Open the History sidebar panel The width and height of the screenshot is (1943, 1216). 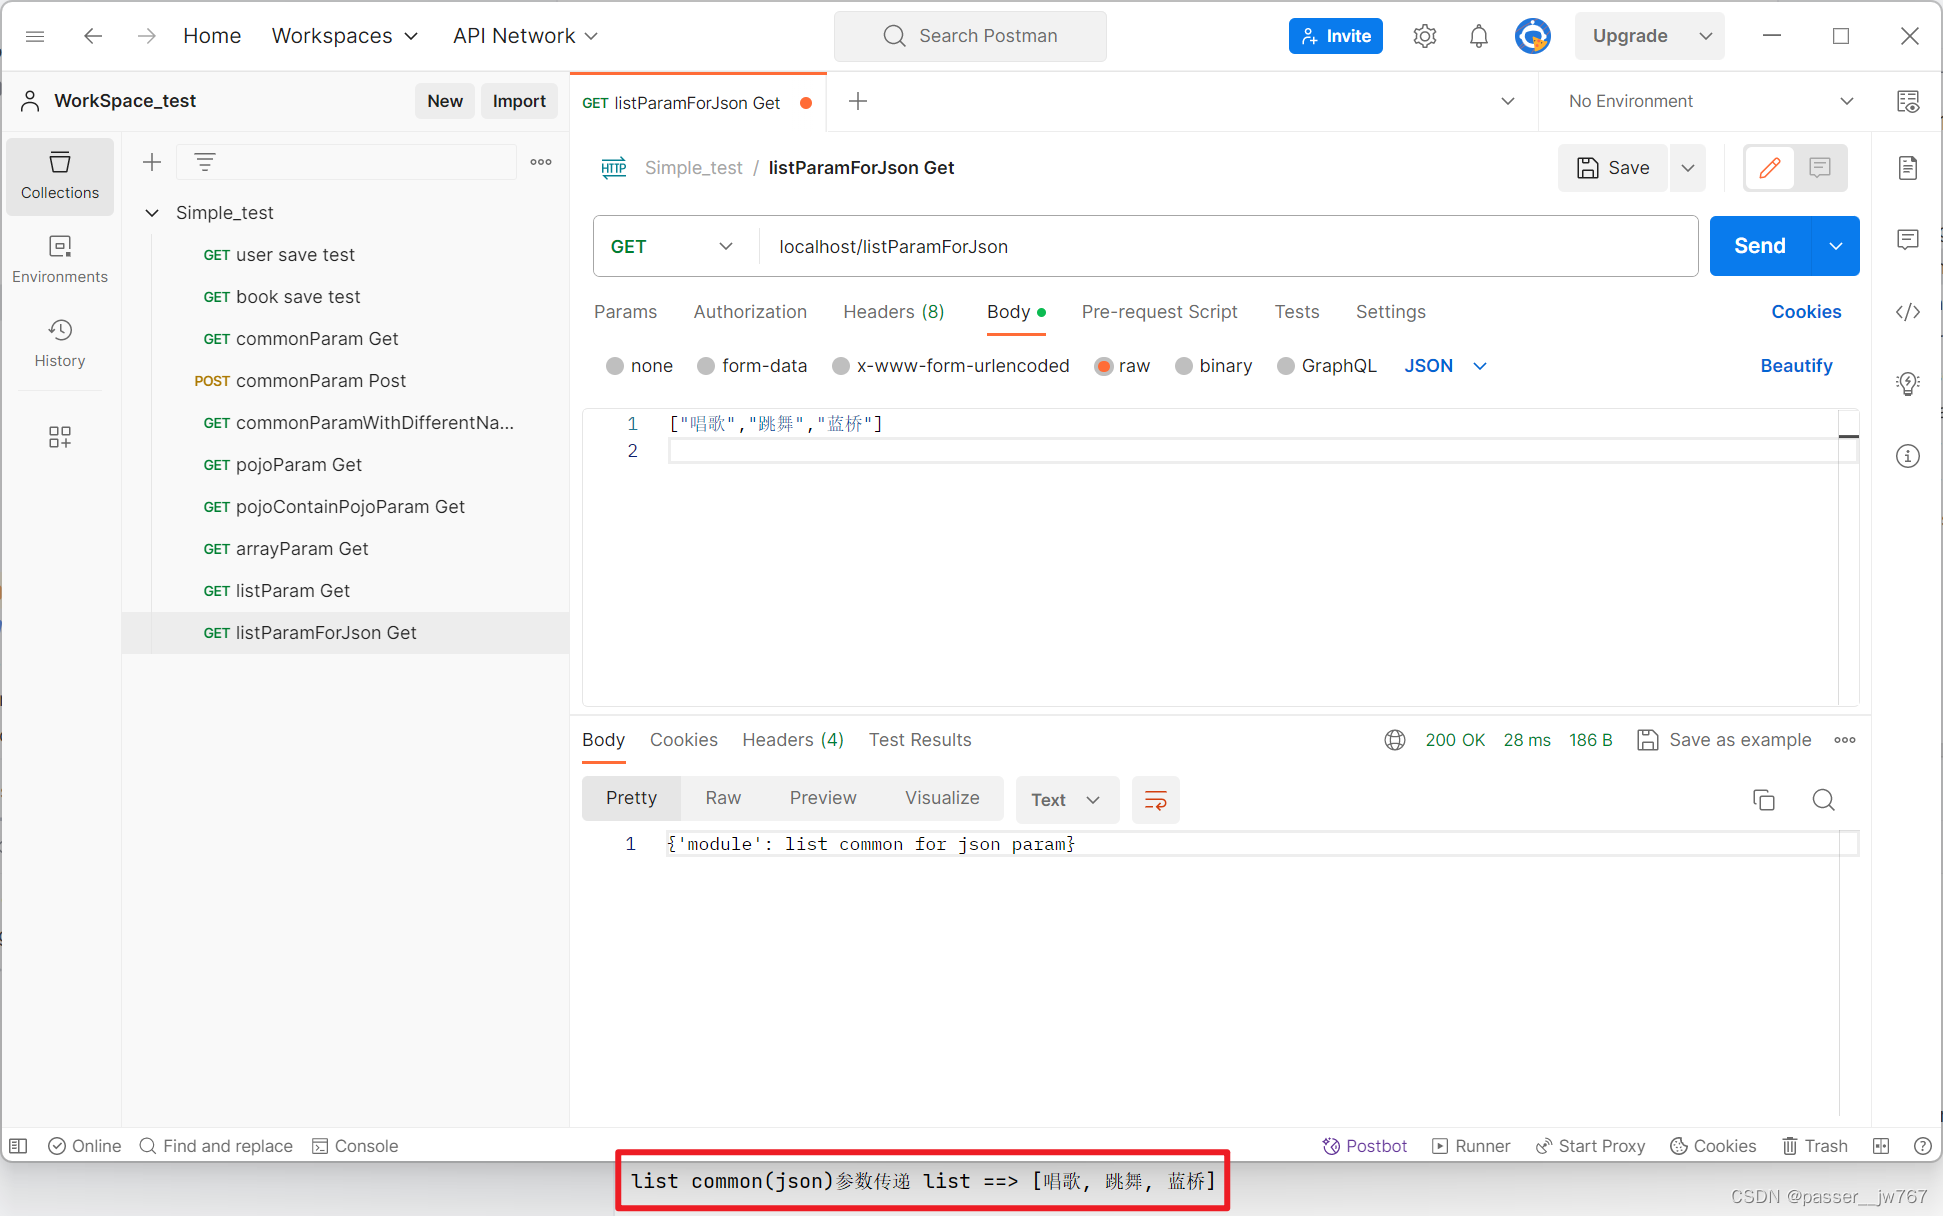[60, 343]
